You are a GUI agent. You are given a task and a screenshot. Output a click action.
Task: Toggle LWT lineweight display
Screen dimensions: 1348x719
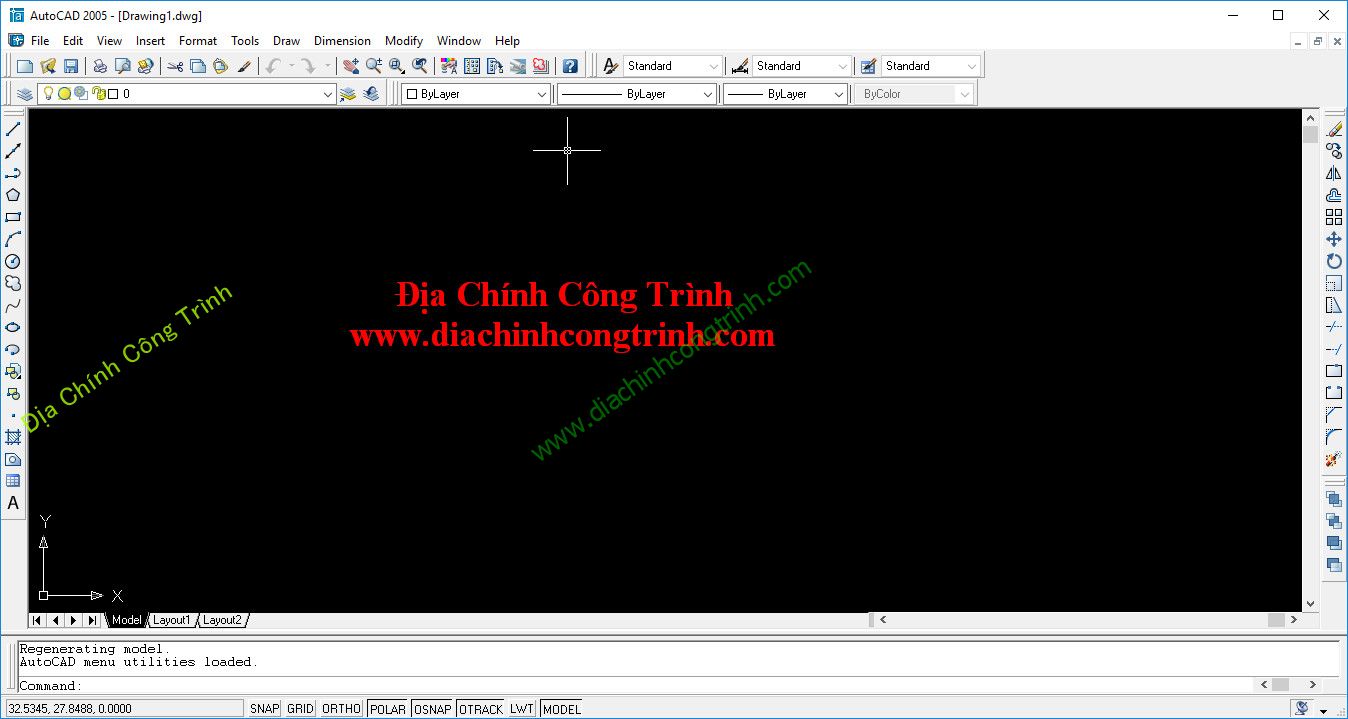click(x=522, y=709)
